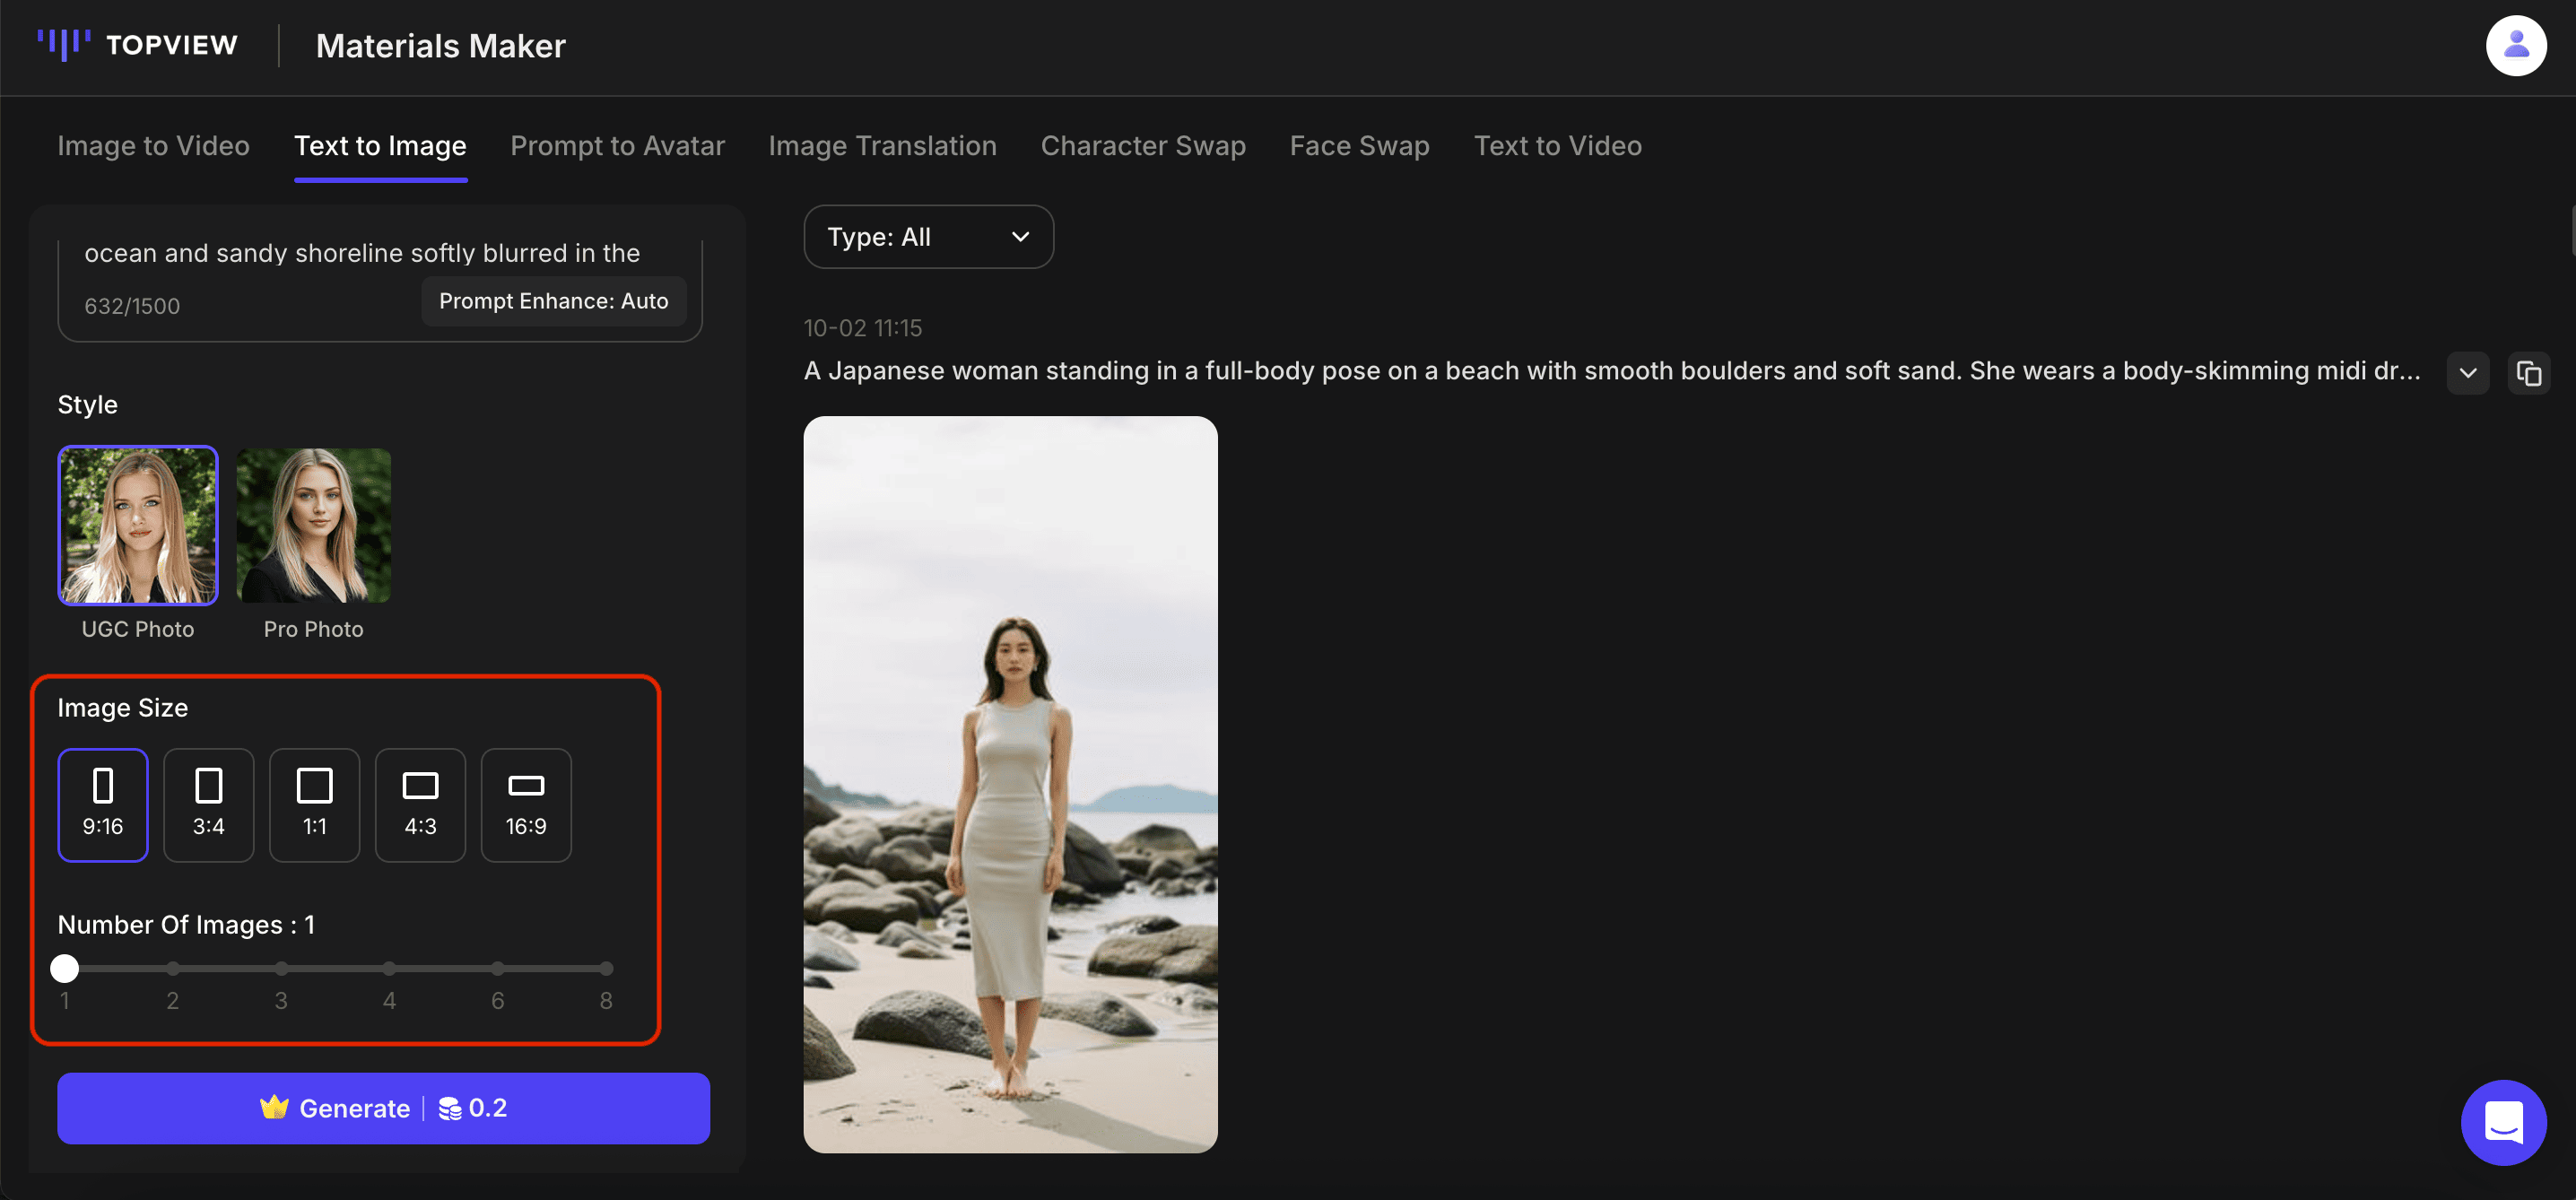Image resolution: width=2576 pixels, height=1200 pixels.
Task: Open the Face Swap tab
Action: click(x=1359, y=146)
